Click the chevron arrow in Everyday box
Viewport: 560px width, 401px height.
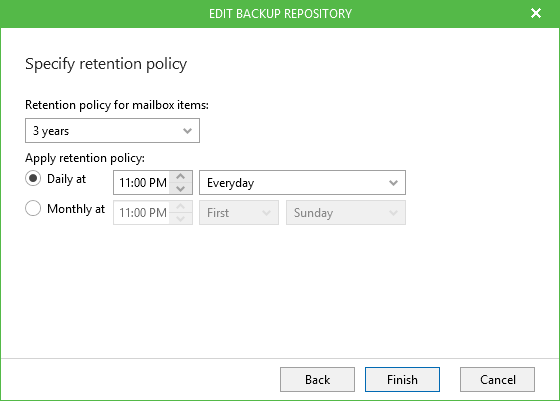coord(393,183)
